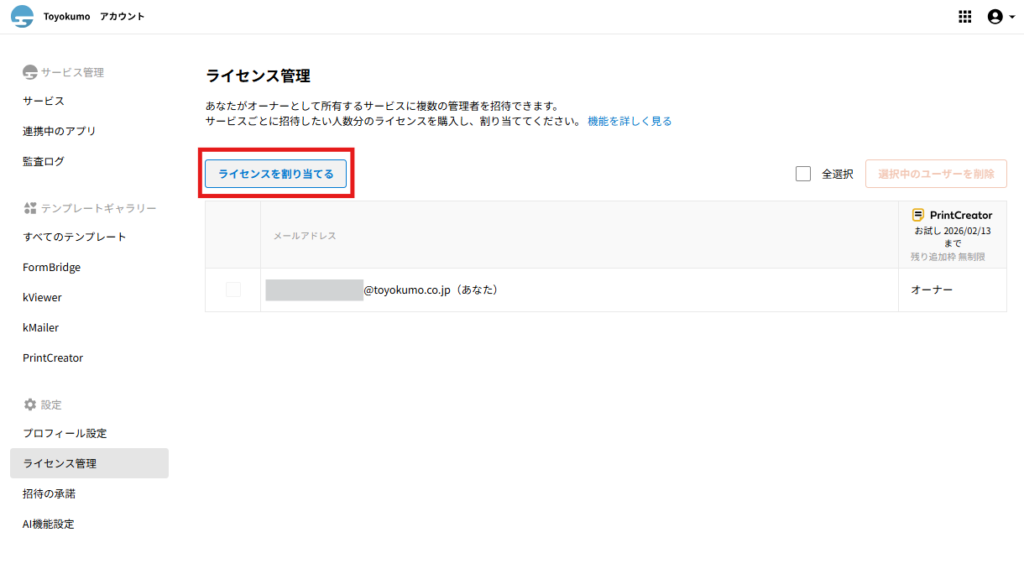Toggle the checkbox in the owner row

pos(233,290)
